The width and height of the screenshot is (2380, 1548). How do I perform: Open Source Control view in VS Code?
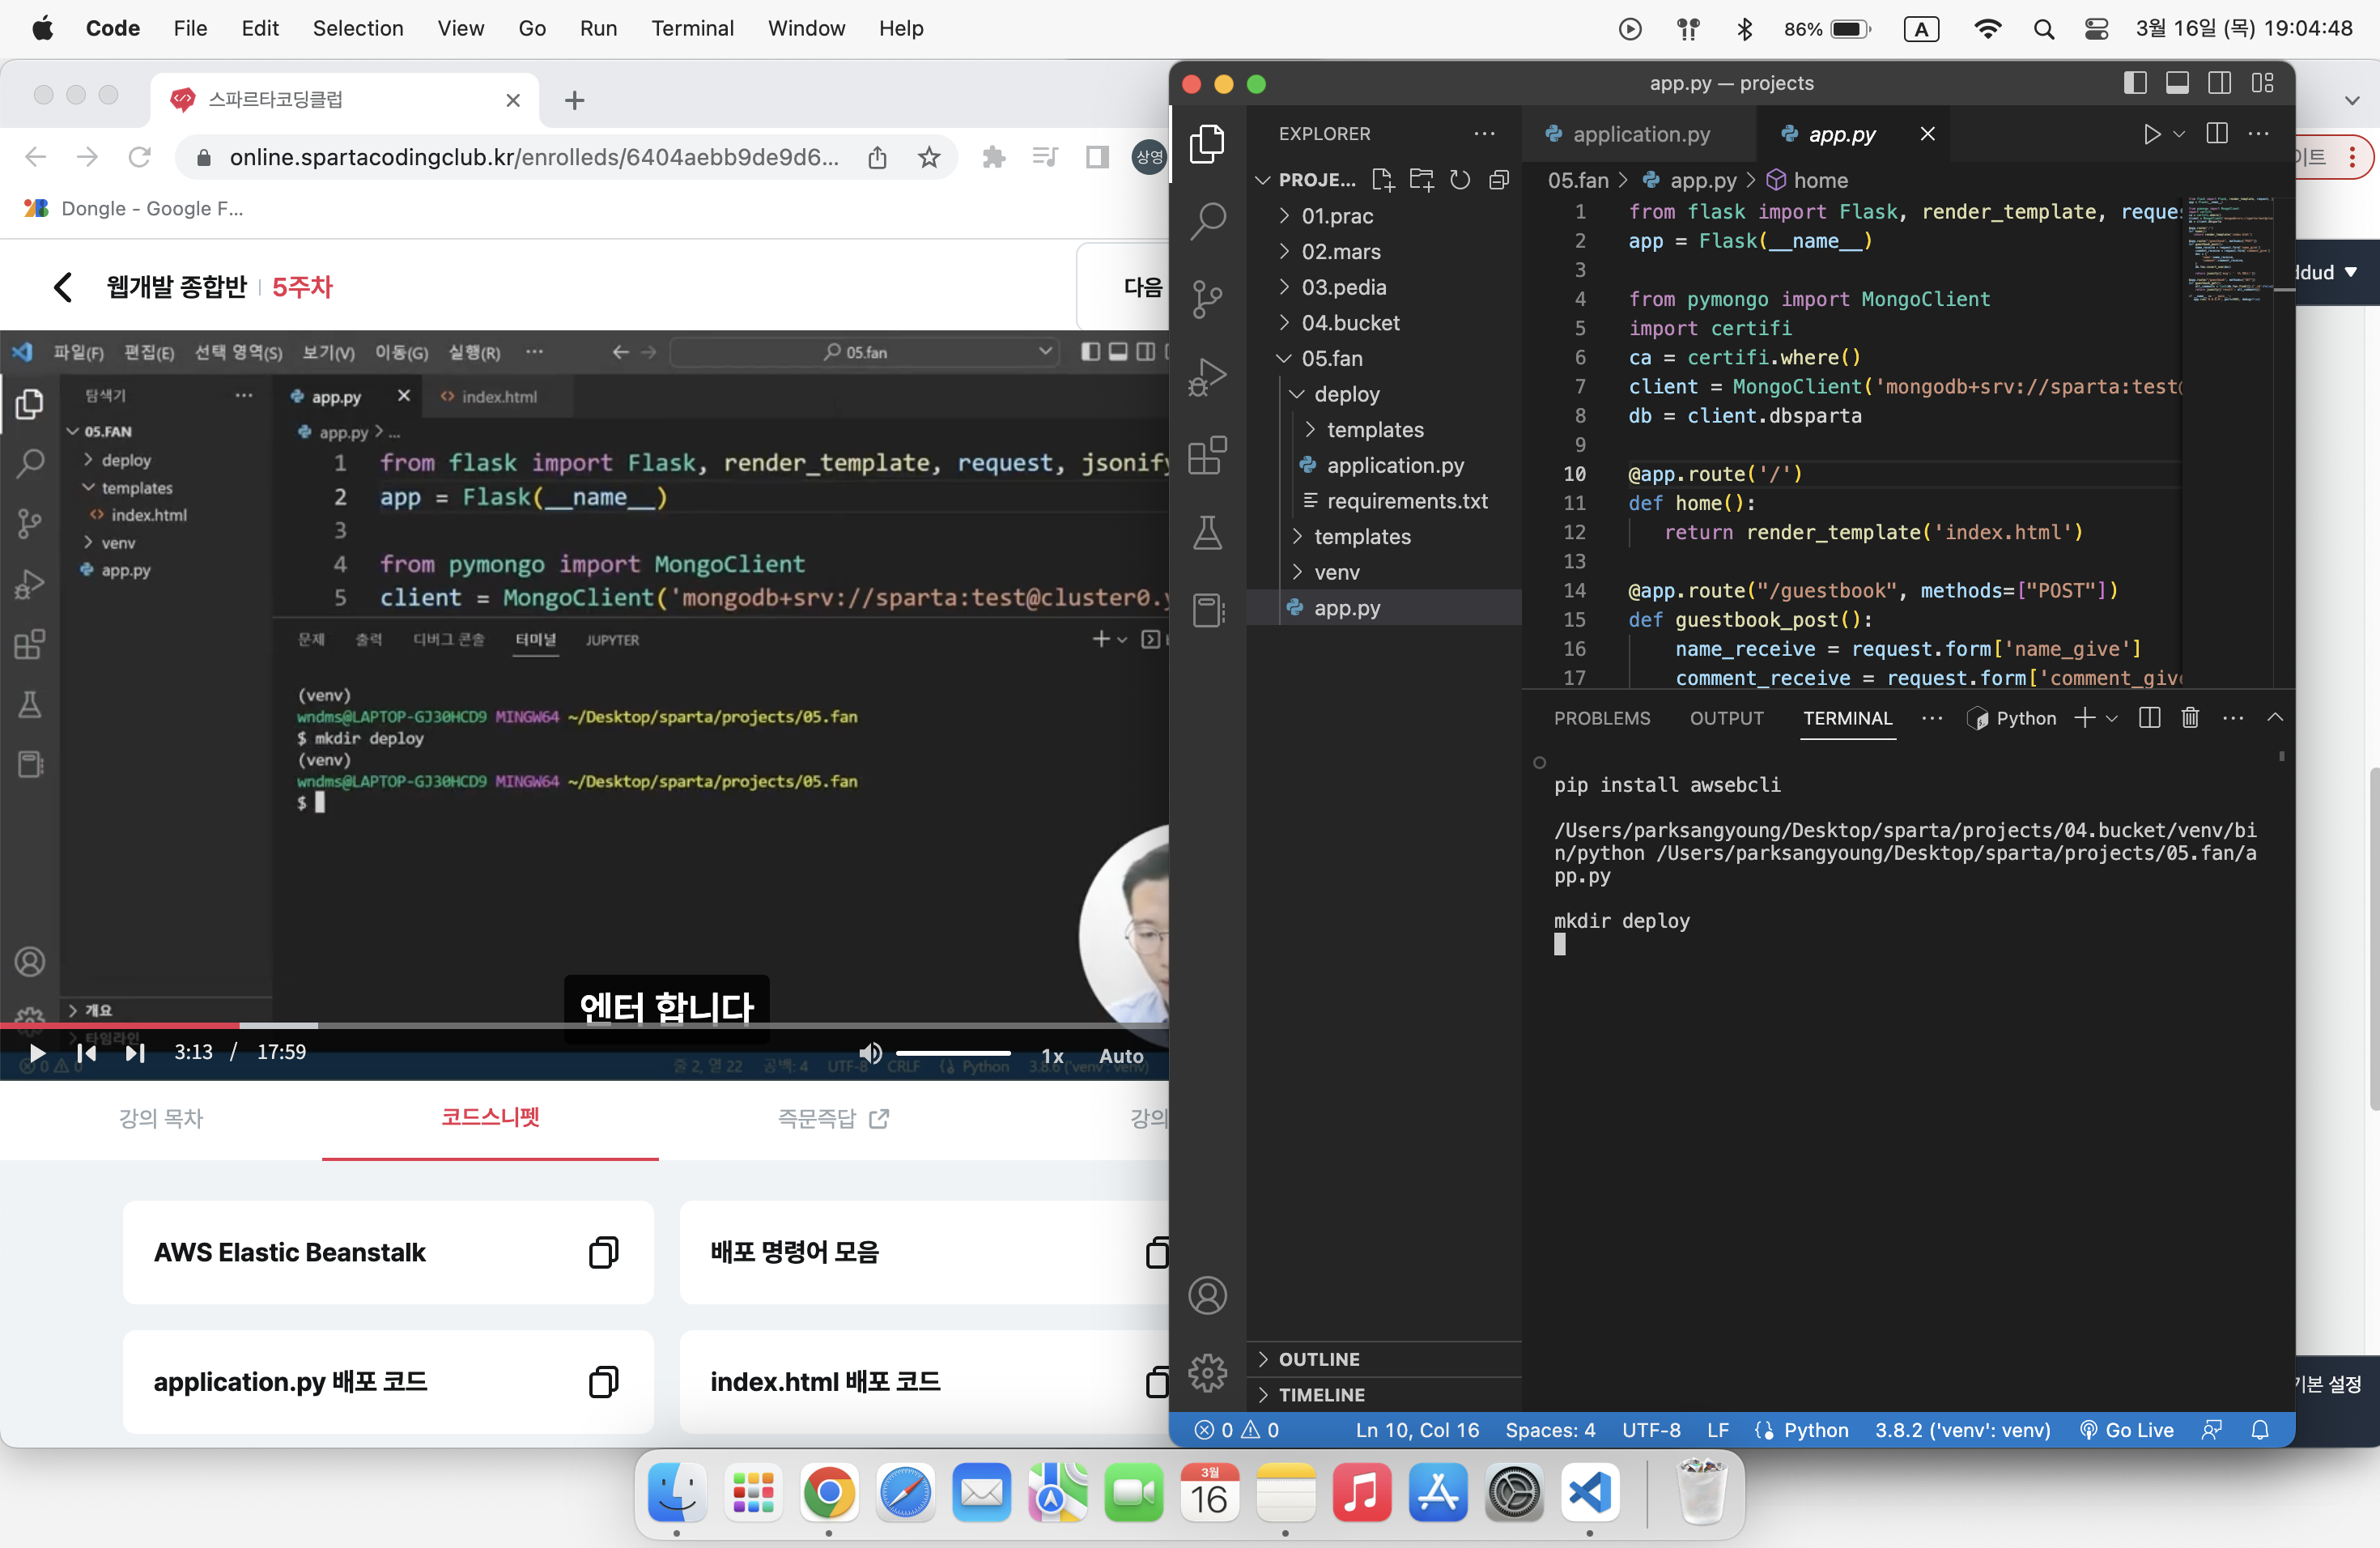pos(1207,299)
